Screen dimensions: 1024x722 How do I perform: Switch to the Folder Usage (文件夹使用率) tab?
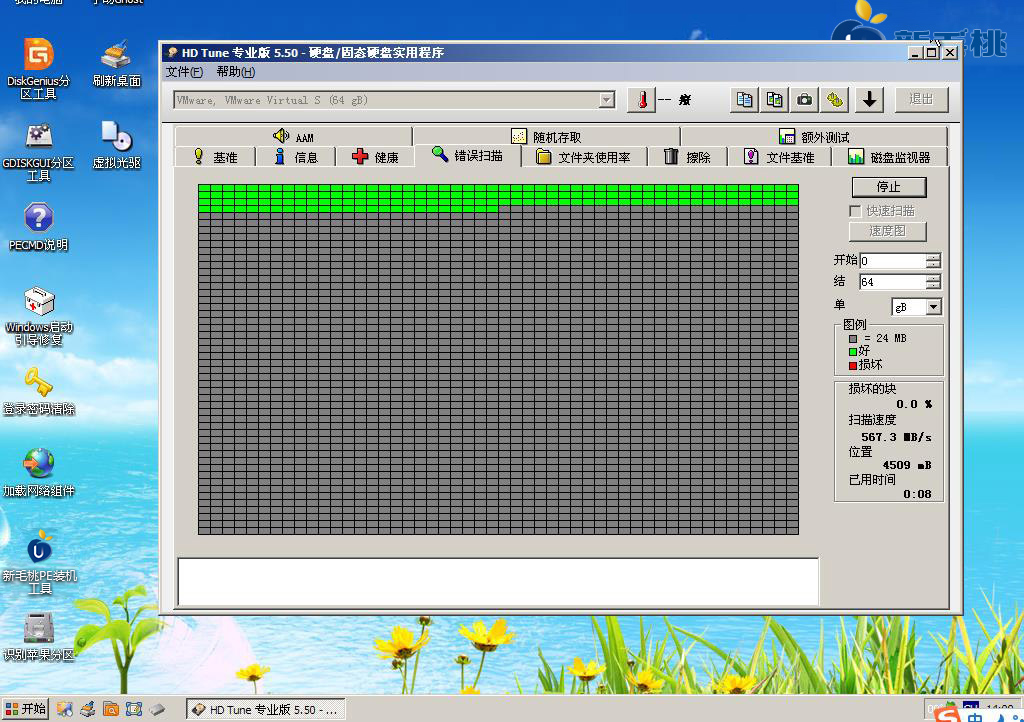click(584, 157)
